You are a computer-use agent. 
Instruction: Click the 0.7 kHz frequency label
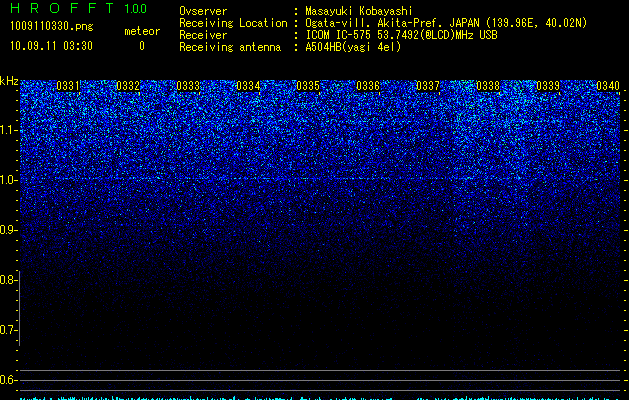coord(7,330)
